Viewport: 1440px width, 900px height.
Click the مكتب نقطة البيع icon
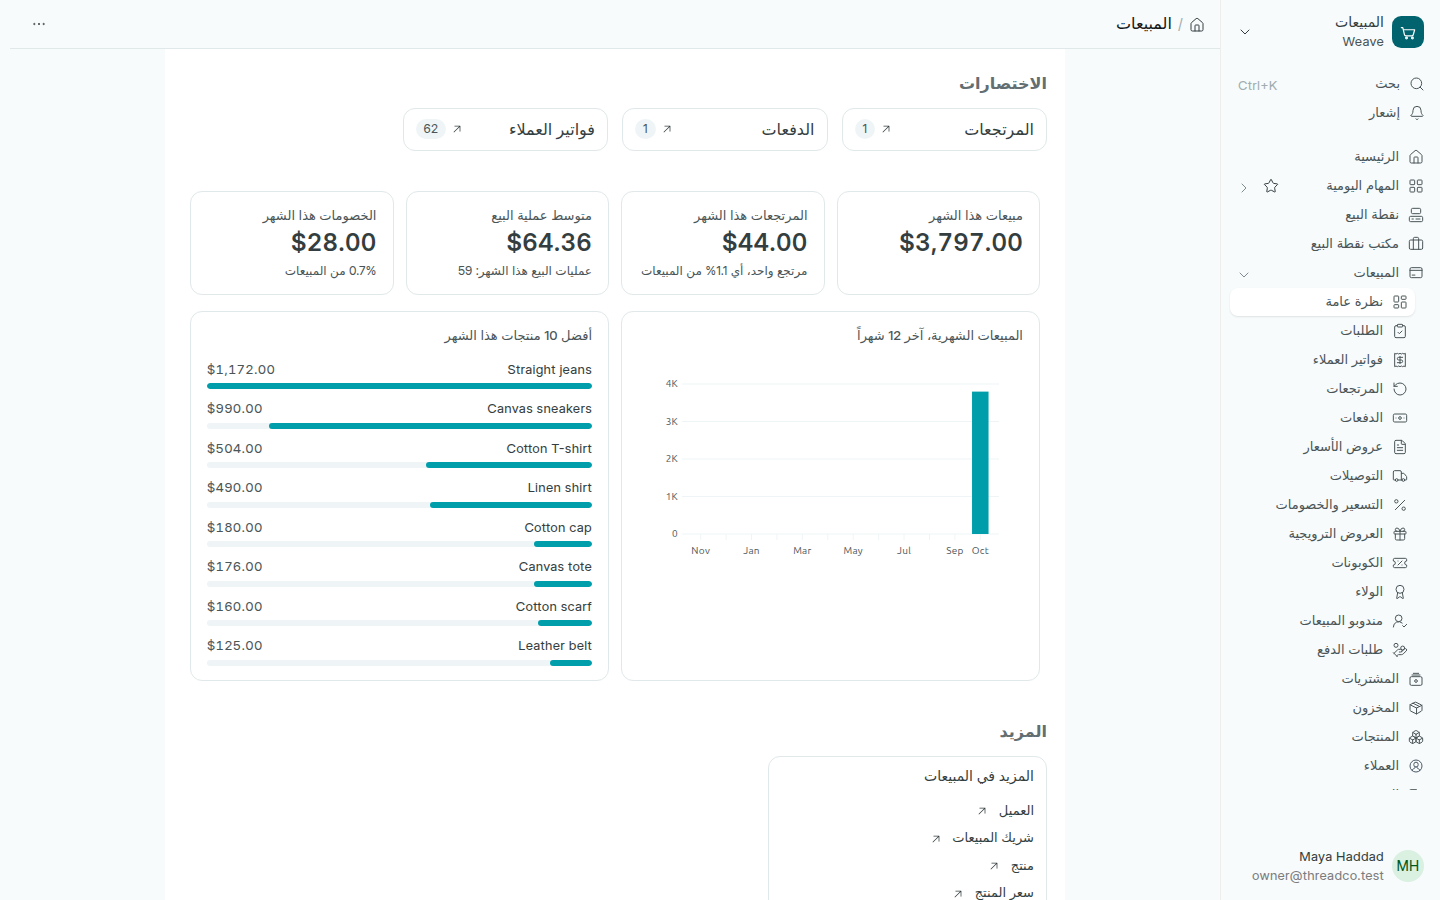1416,244
